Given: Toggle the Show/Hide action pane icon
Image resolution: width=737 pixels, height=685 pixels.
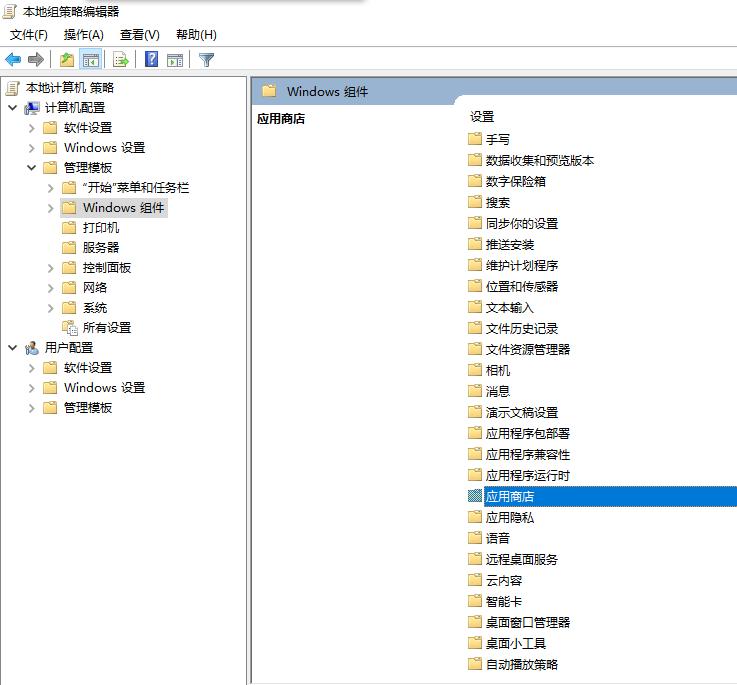Looking at the screenshot, I should [175, 60].
